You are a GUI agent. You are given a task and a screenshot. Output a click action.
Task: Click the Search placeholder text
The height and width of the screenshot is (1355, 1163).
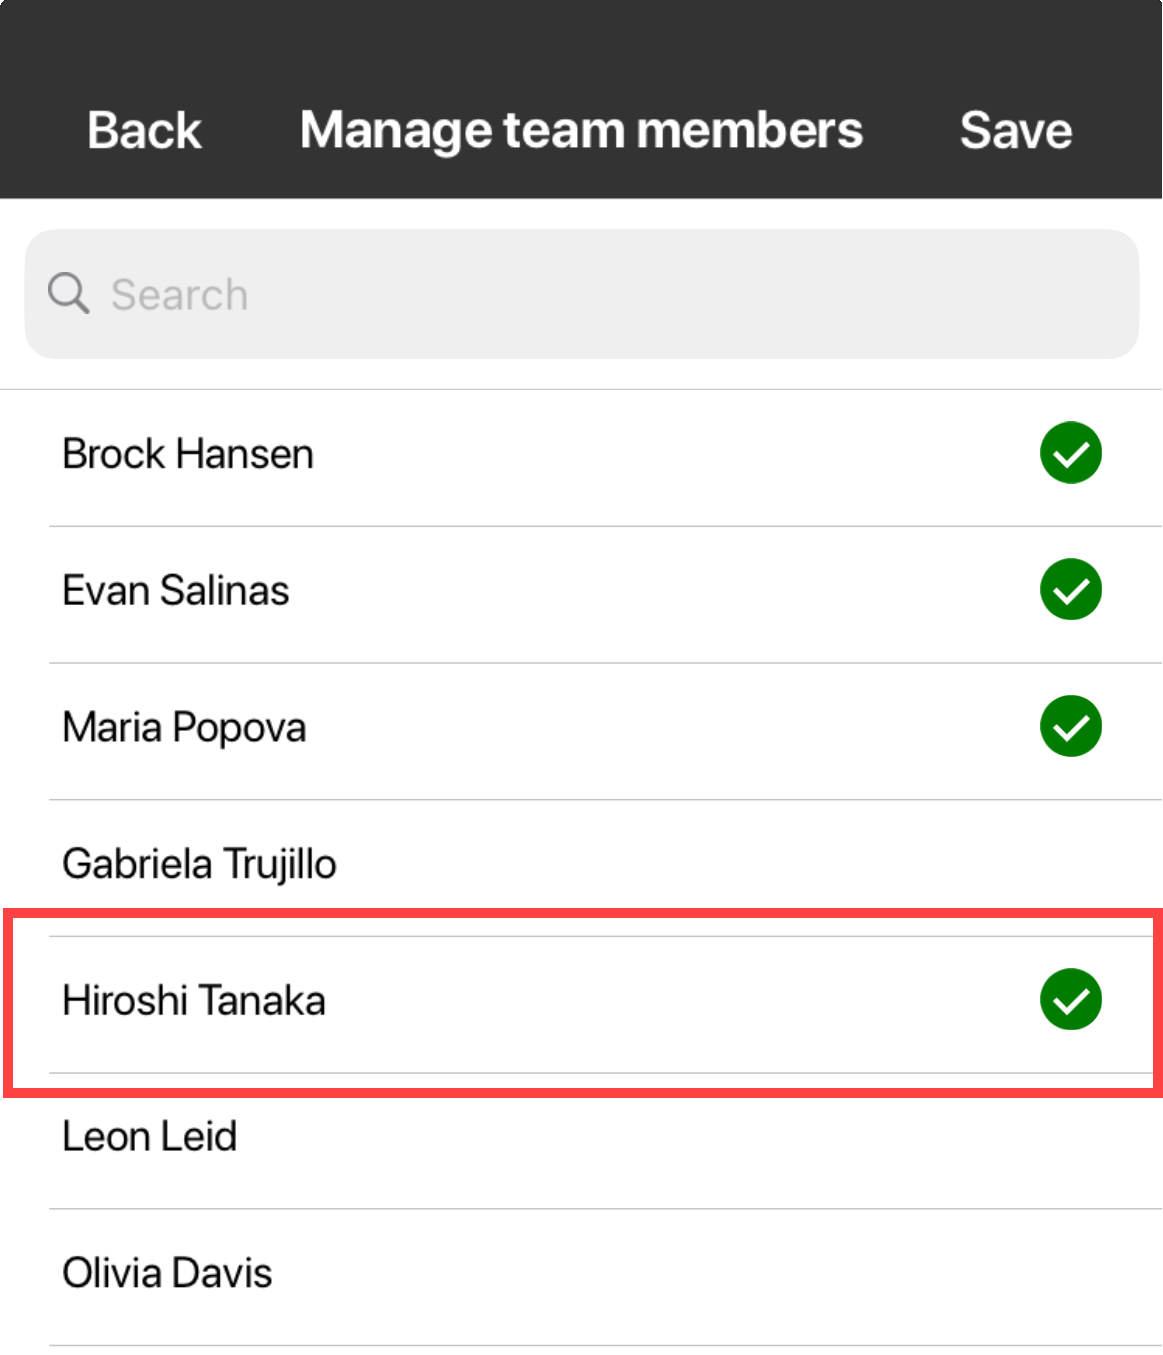tap(179, 295)
